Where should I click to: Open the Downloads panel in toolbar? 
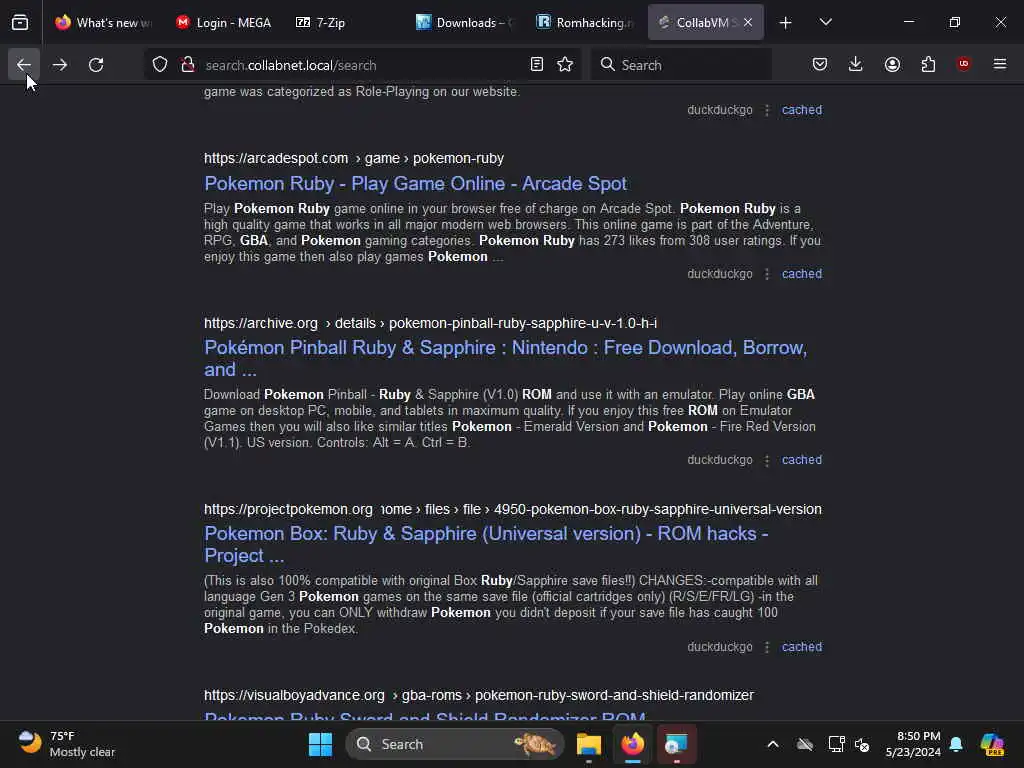pos(856,65)
